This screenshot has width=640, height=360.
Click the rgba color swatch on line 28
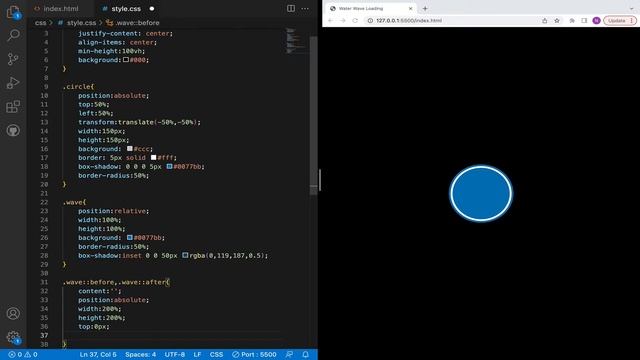pyautogui.click(x=185, y=256)
